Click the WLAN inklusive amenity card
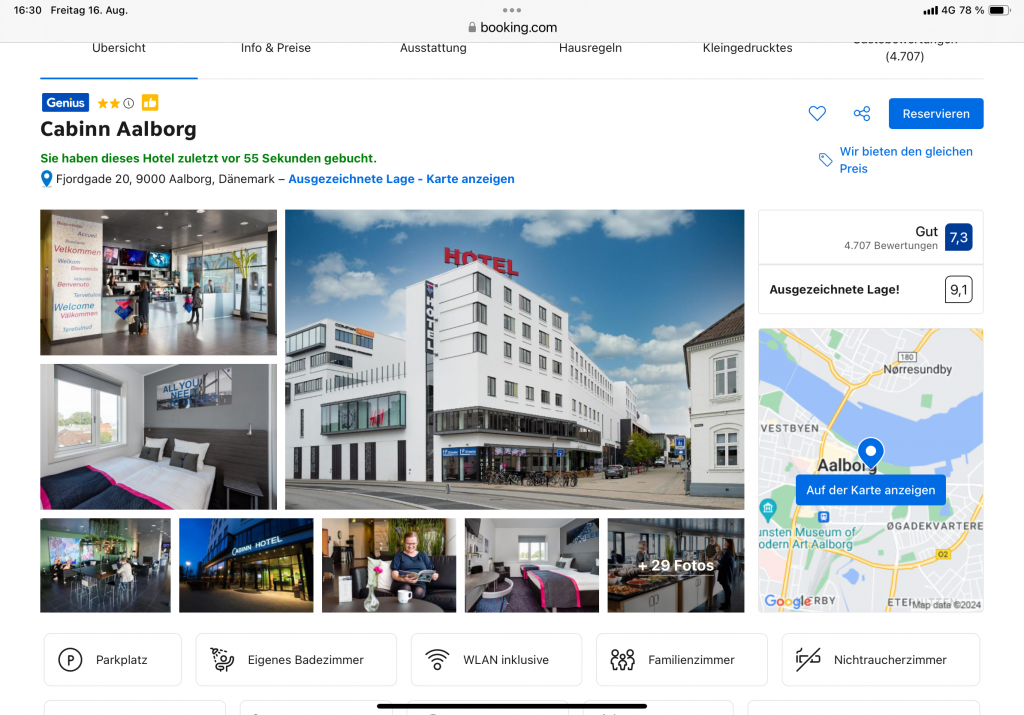Viewport: 1024px width, 715px height. click(496, 659)
